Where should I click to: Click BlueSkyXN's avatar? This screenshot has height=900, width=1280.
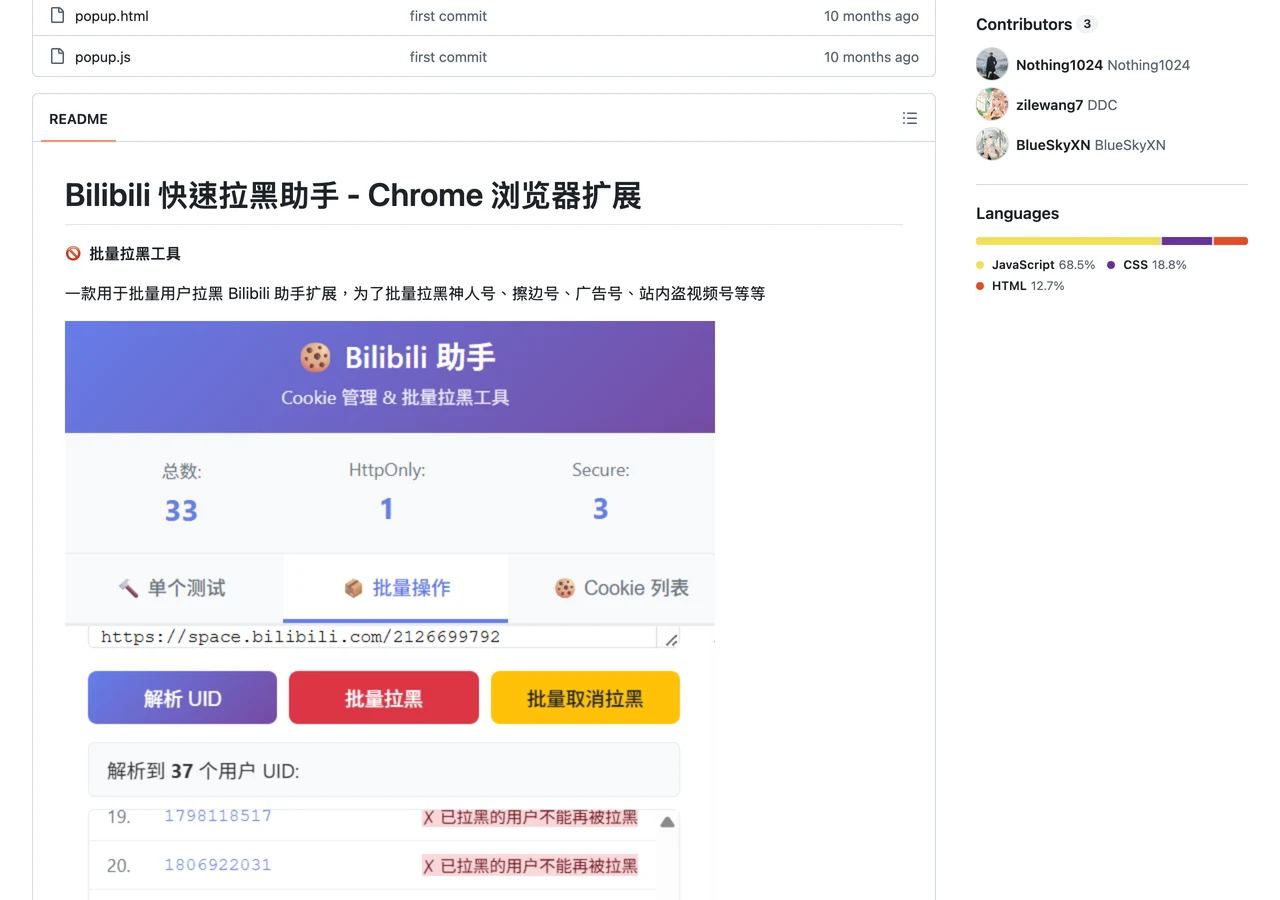pyautogui.click(x=992, y=144)
